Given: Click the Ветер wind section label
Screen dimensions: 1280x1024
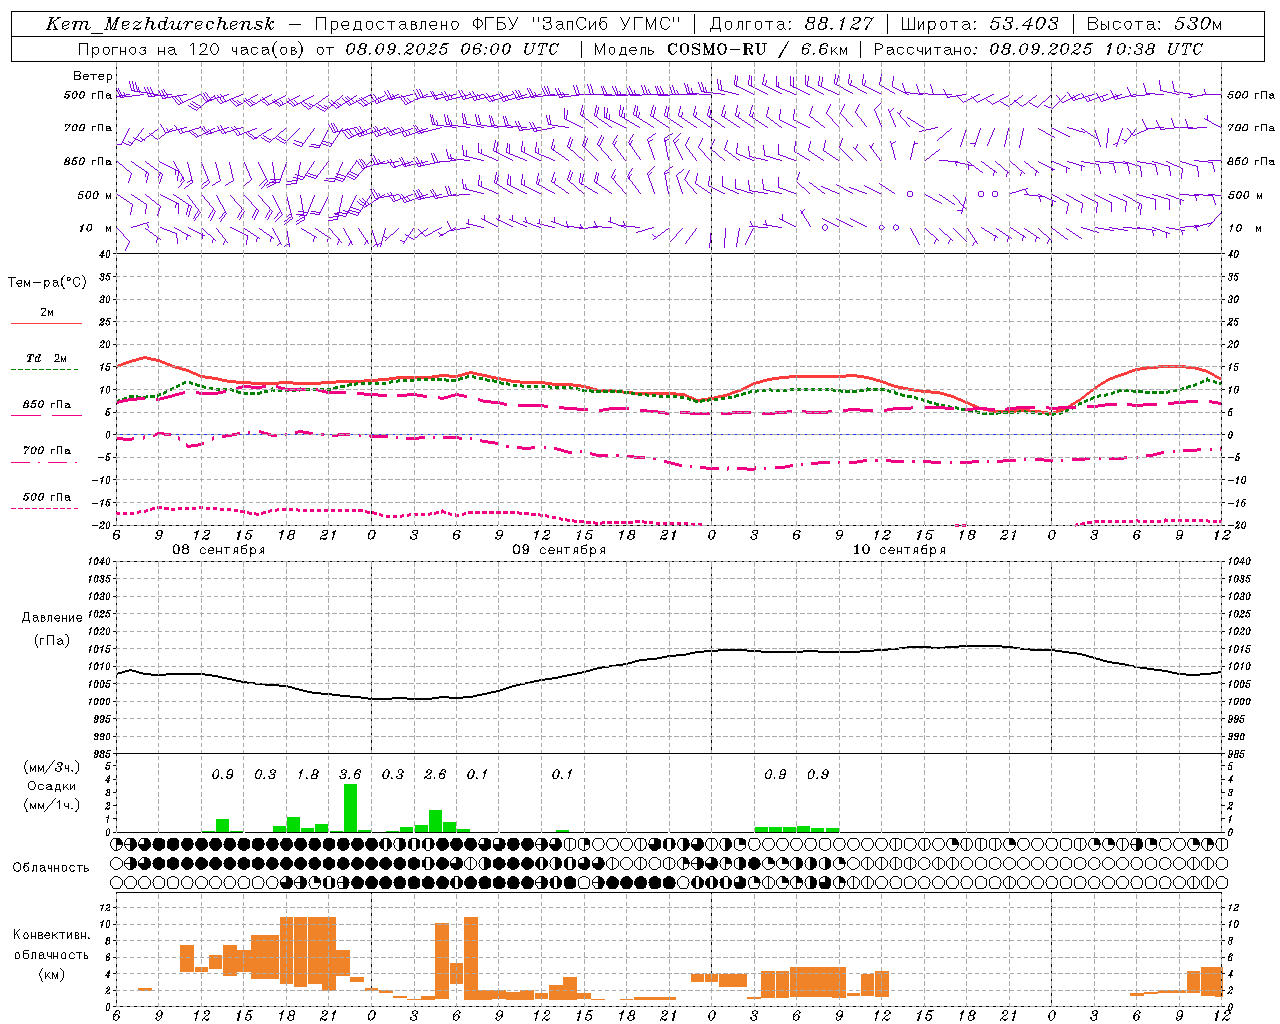Looking at the screenshot, I should coord(93,76).
